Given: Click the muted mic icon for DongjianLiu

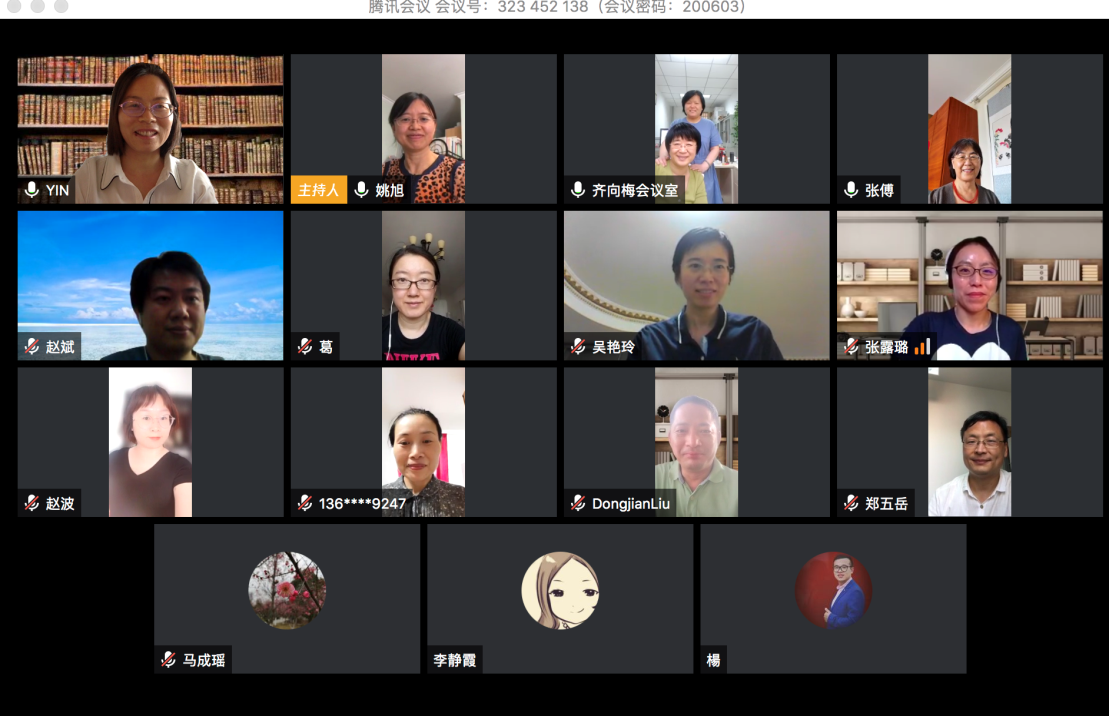Looking at the screenshot, I should click(x=578, y=502).
